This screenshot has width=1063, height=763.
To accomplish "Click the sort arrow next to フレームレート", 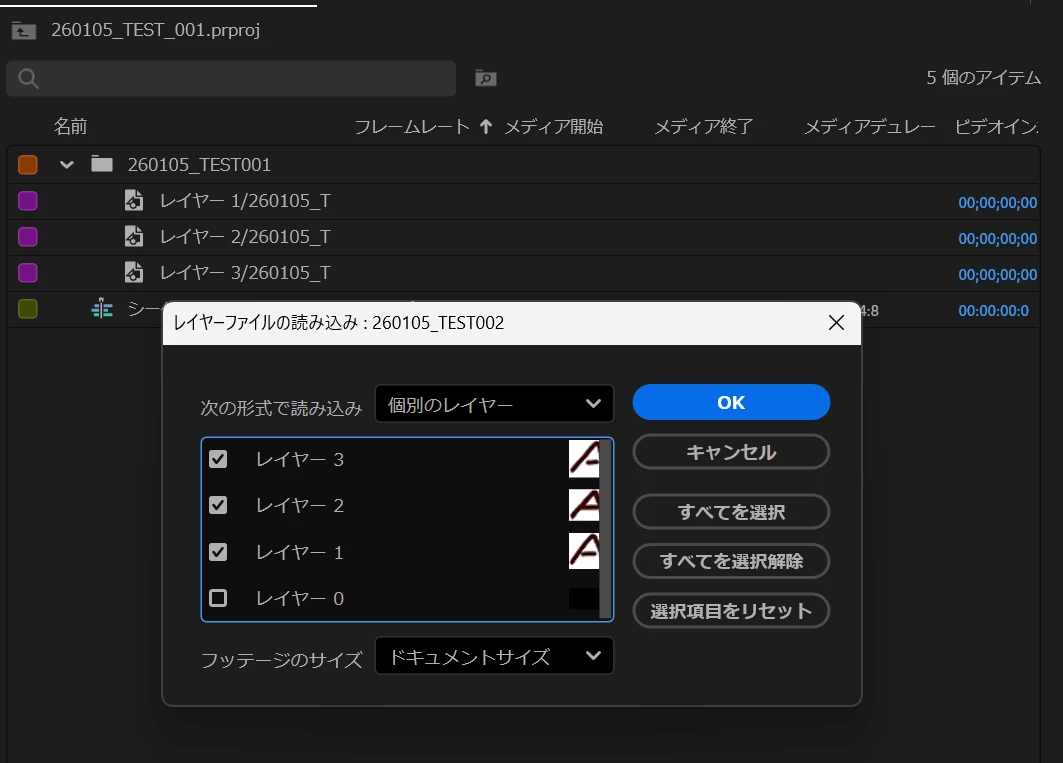I will [x=485, y=126].
